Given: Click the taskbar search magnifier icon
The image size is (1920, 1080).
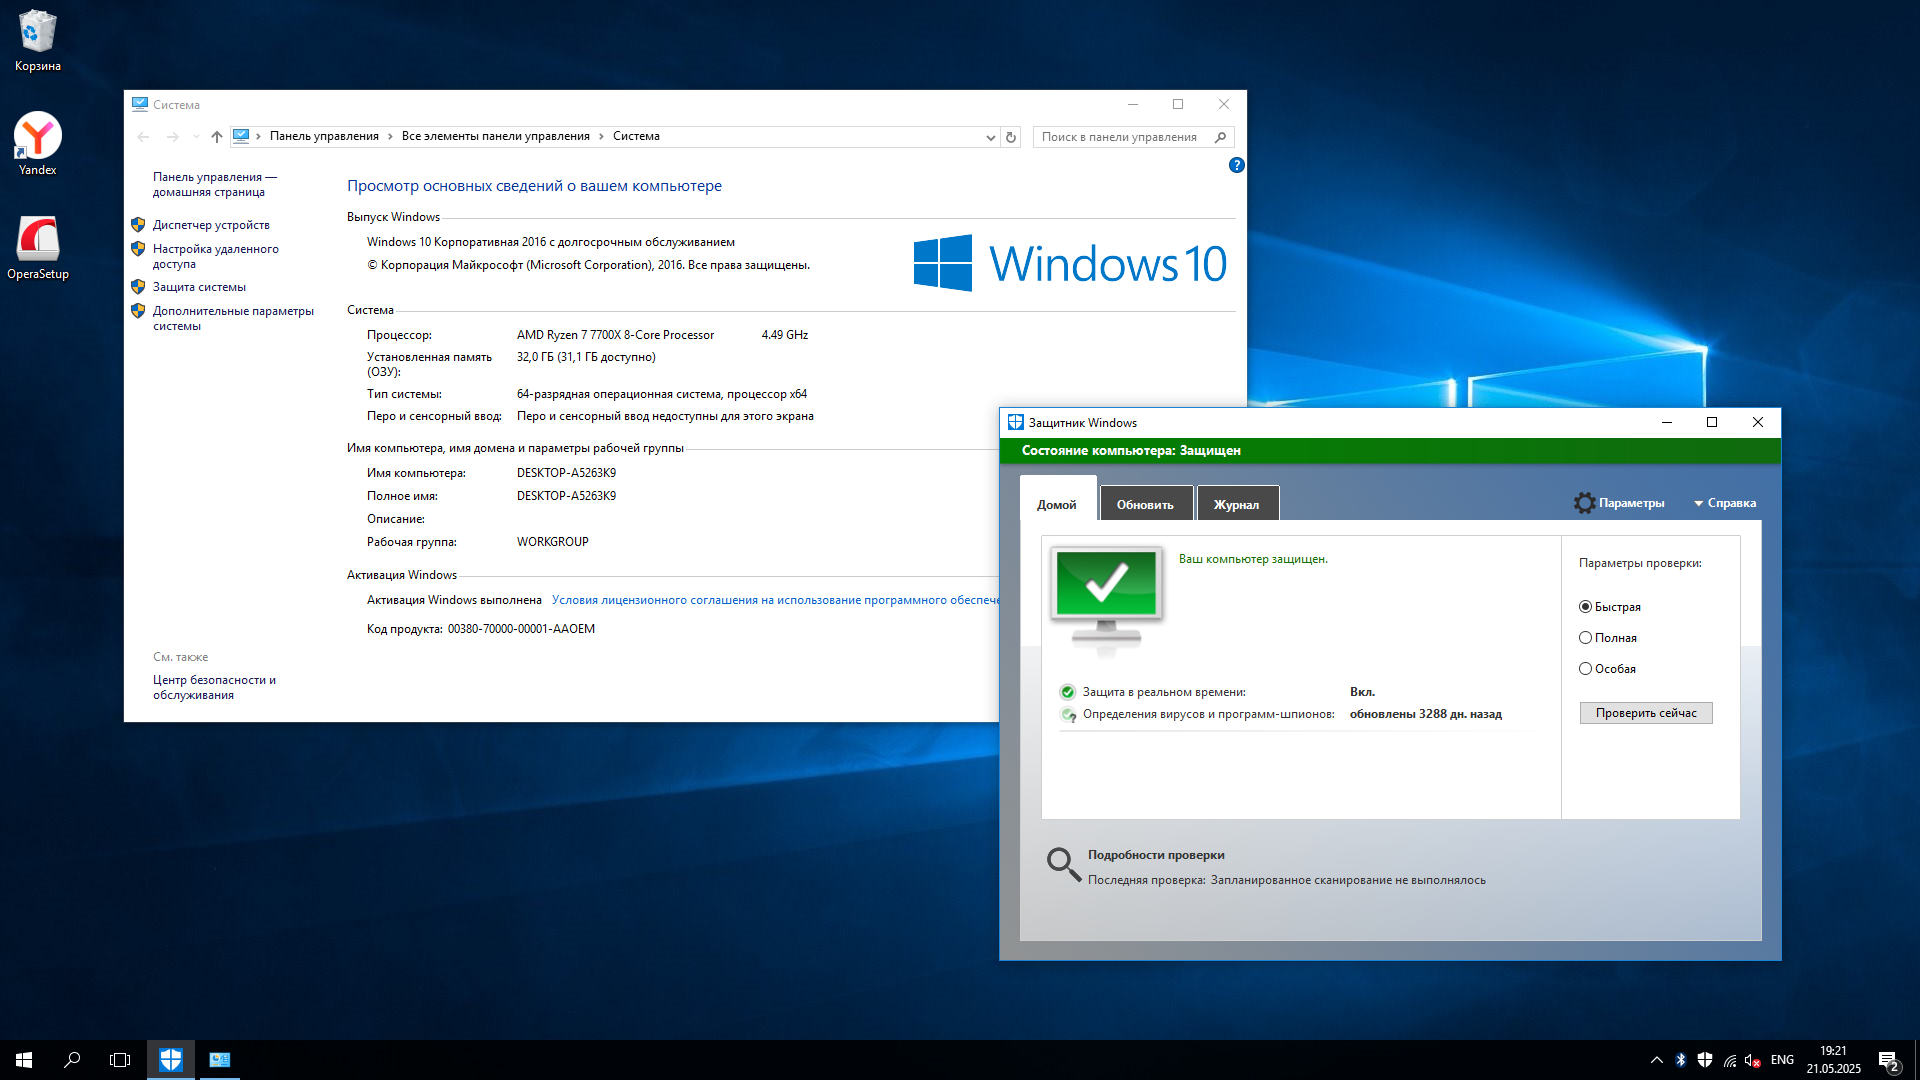Looking at the screenshot, I should [72, 1060].
